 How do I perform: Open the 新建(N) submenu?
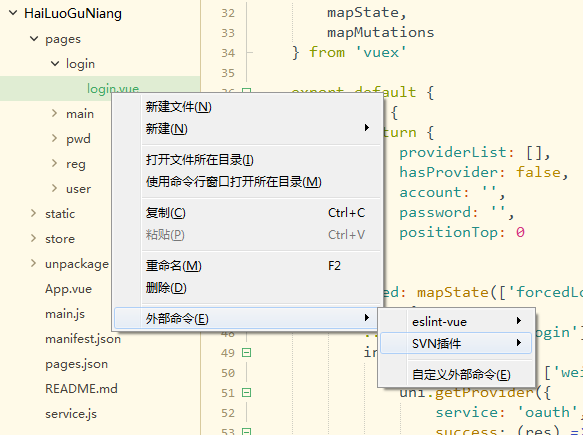click(x=247, y=129)
